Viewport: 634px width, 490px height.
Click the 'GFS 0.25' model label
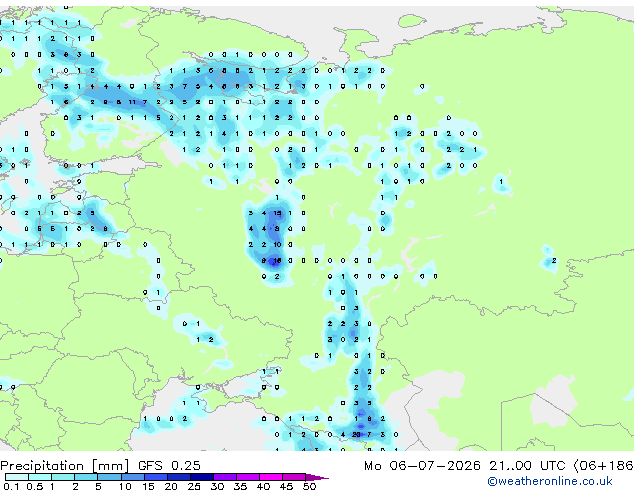(169, 466)
